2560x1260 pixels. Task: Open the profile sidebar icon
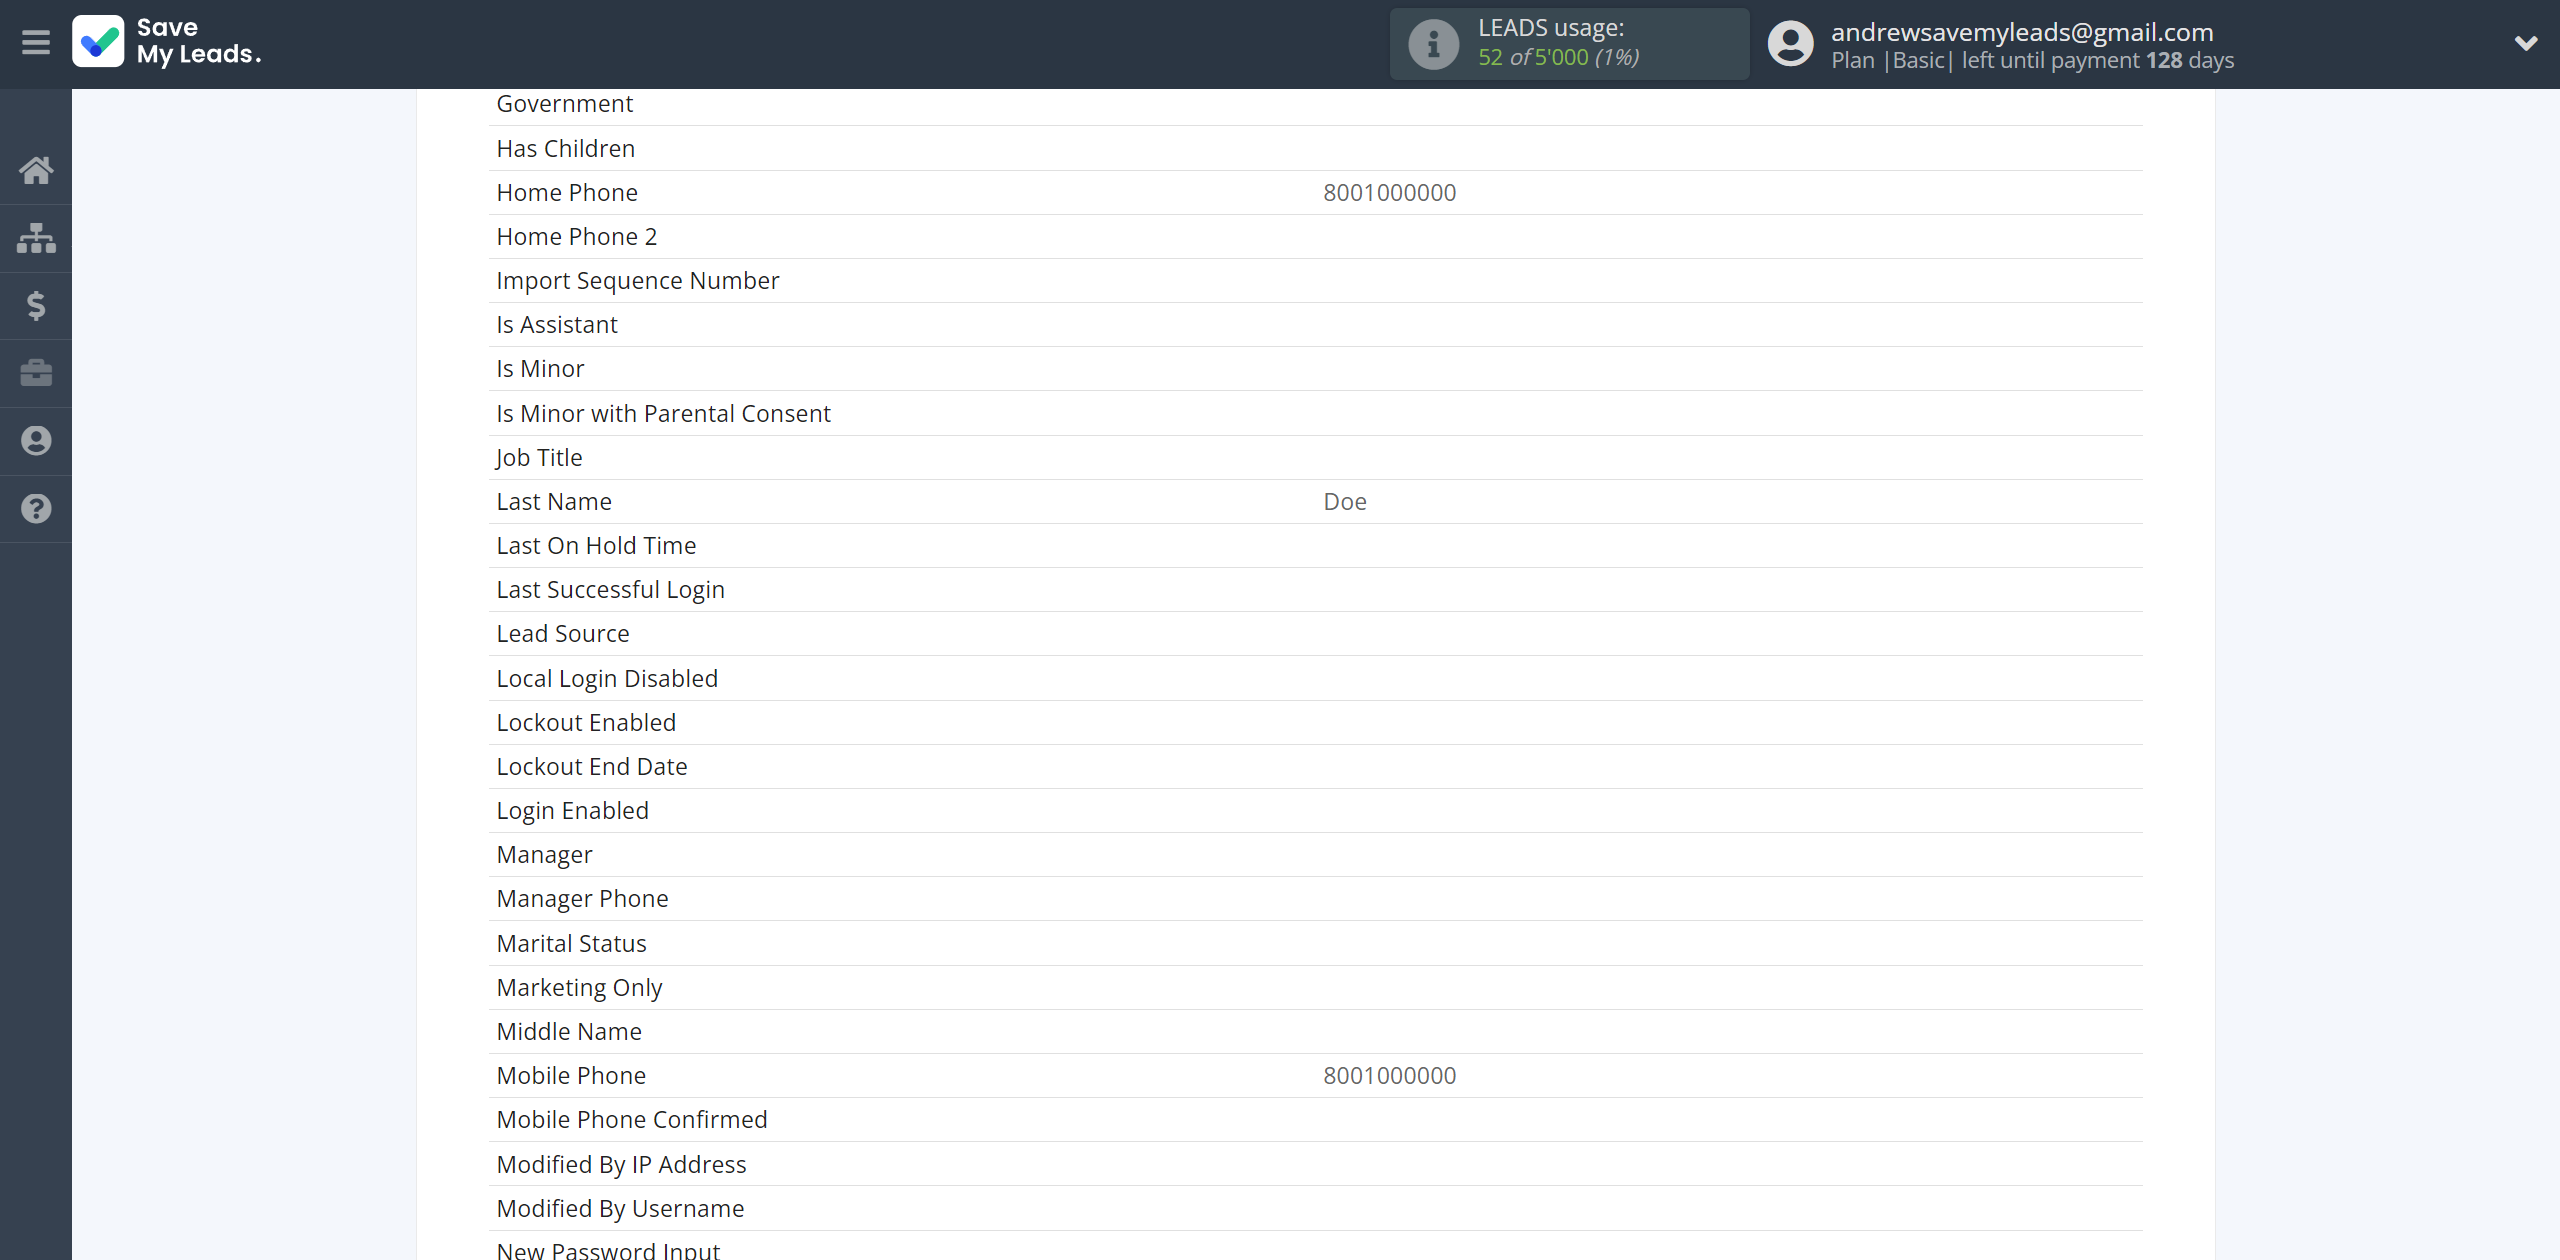(x=36, y=441)
